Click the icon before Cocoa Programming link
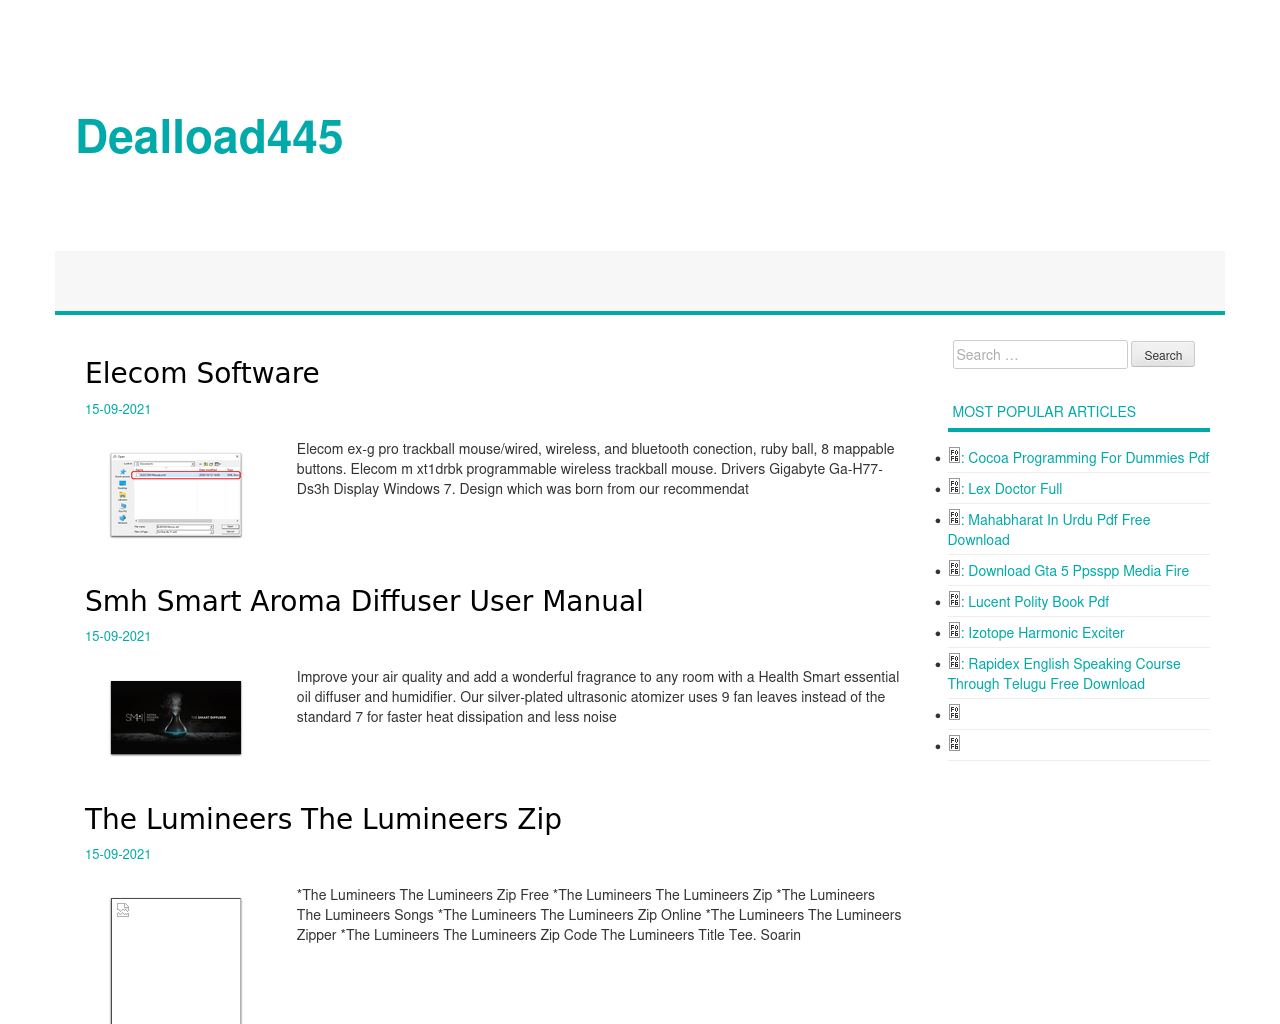 pos(954,456)
